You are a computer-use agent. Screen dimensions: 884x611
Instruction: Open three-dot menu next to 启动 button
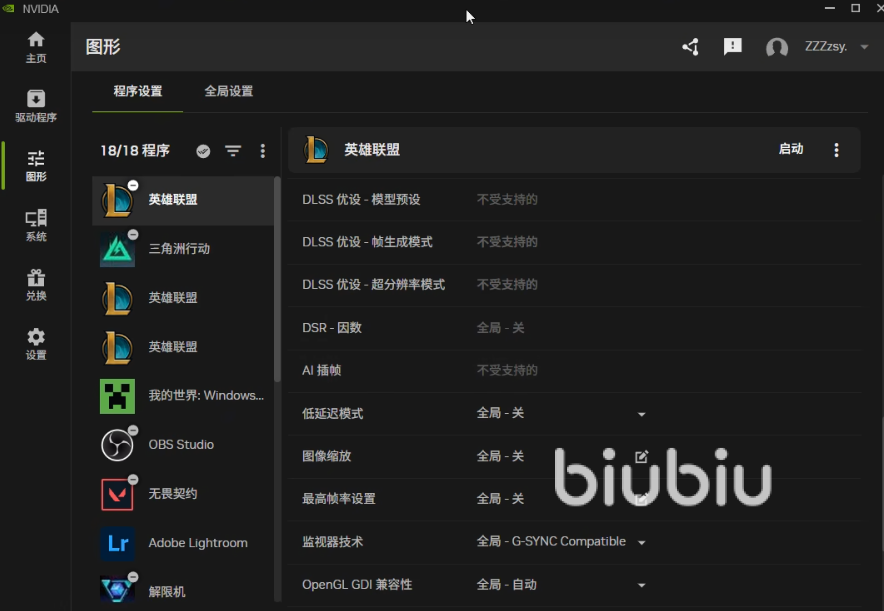(x=837, y=150)
